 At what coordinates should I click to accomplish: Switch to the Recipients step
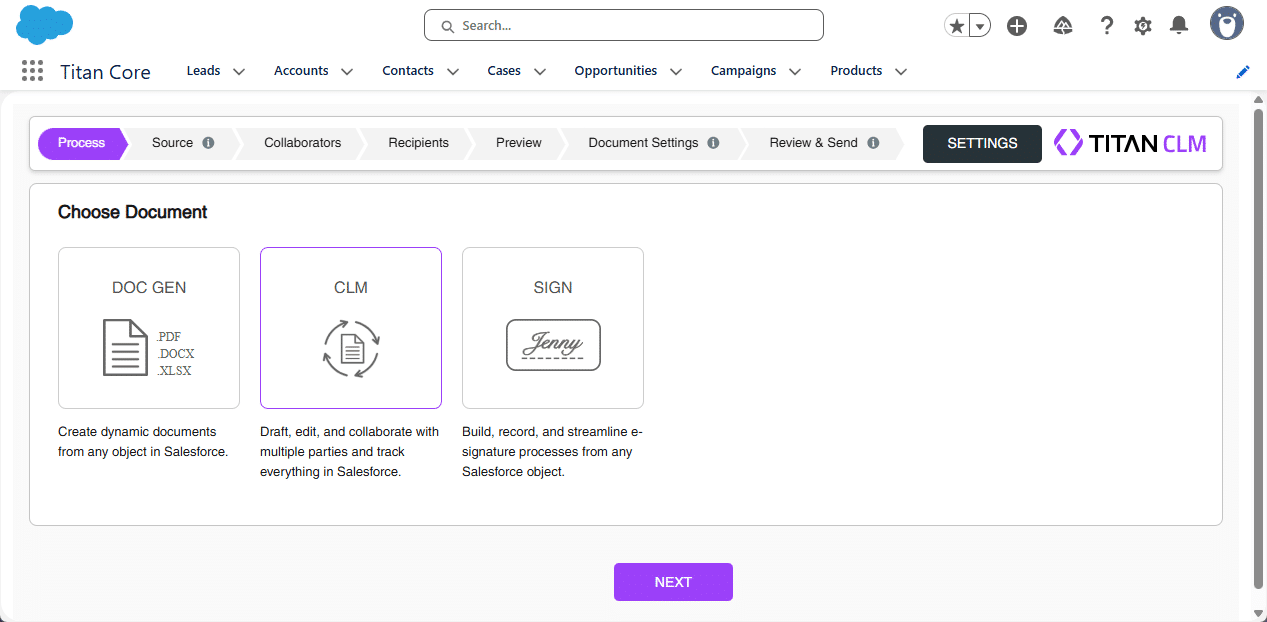(419, 143)
